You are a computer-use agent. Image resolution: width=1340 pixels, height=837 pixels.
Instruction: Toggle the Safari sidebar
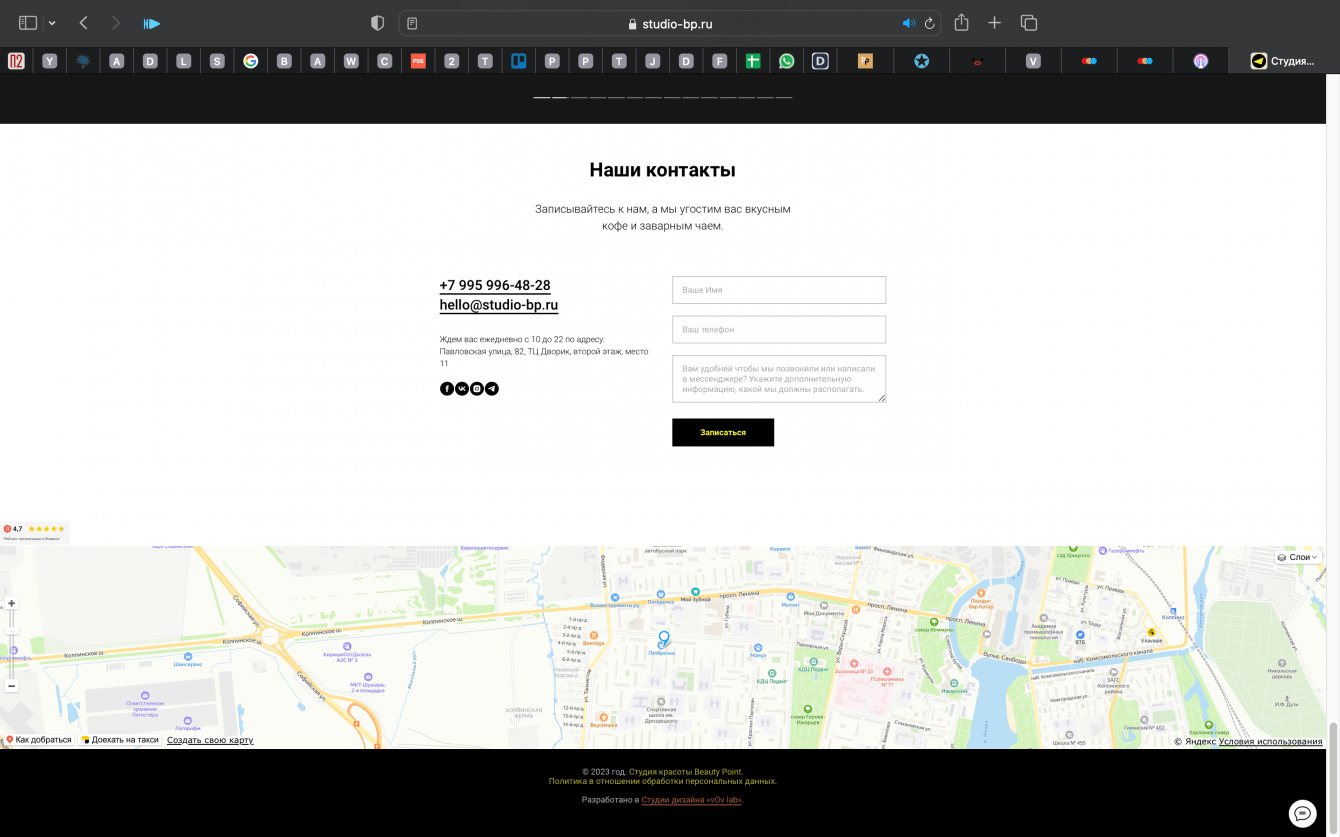pos(28,23)
